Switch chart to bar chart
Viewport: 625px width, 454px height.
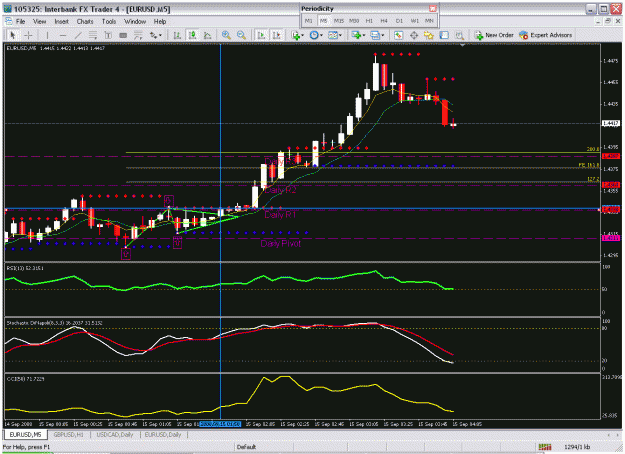point(177,35)
